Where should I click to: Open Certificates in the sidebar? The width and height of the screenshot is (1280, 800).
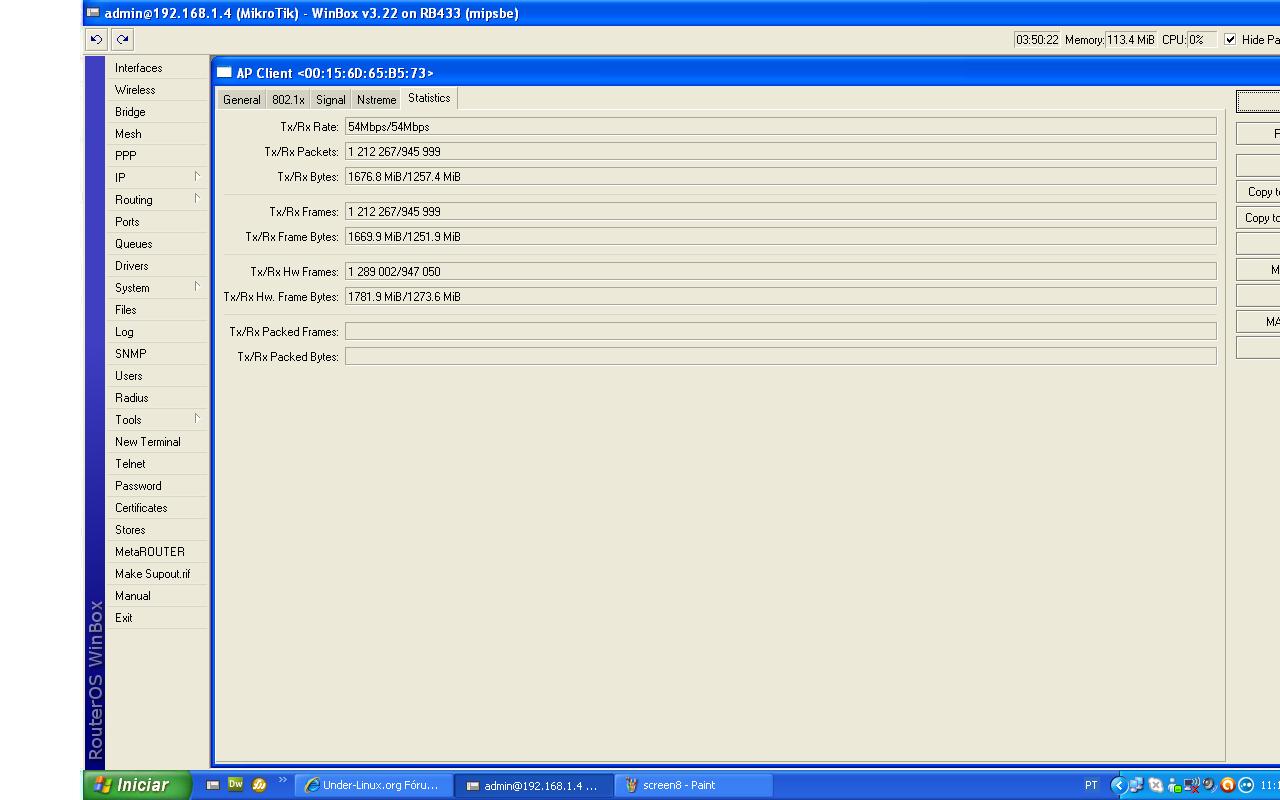[x=141, y=508]
